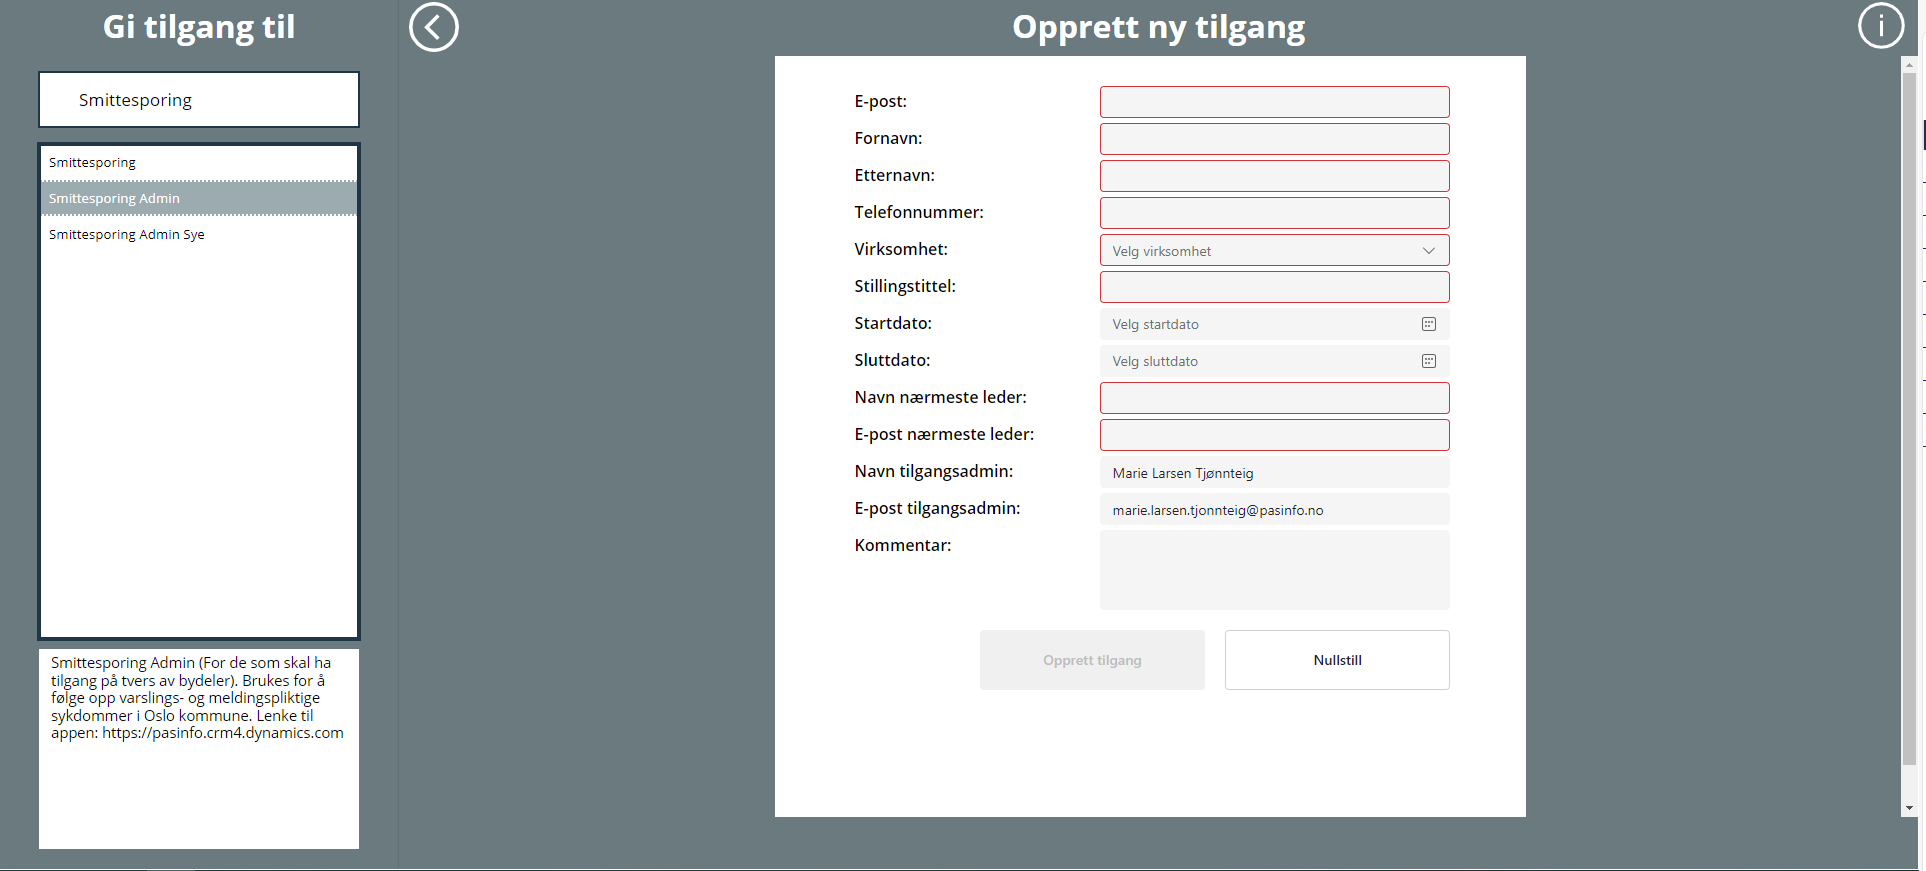Click the Kommentar: label
1926x871 pixels.
click(x=903, y=545)
